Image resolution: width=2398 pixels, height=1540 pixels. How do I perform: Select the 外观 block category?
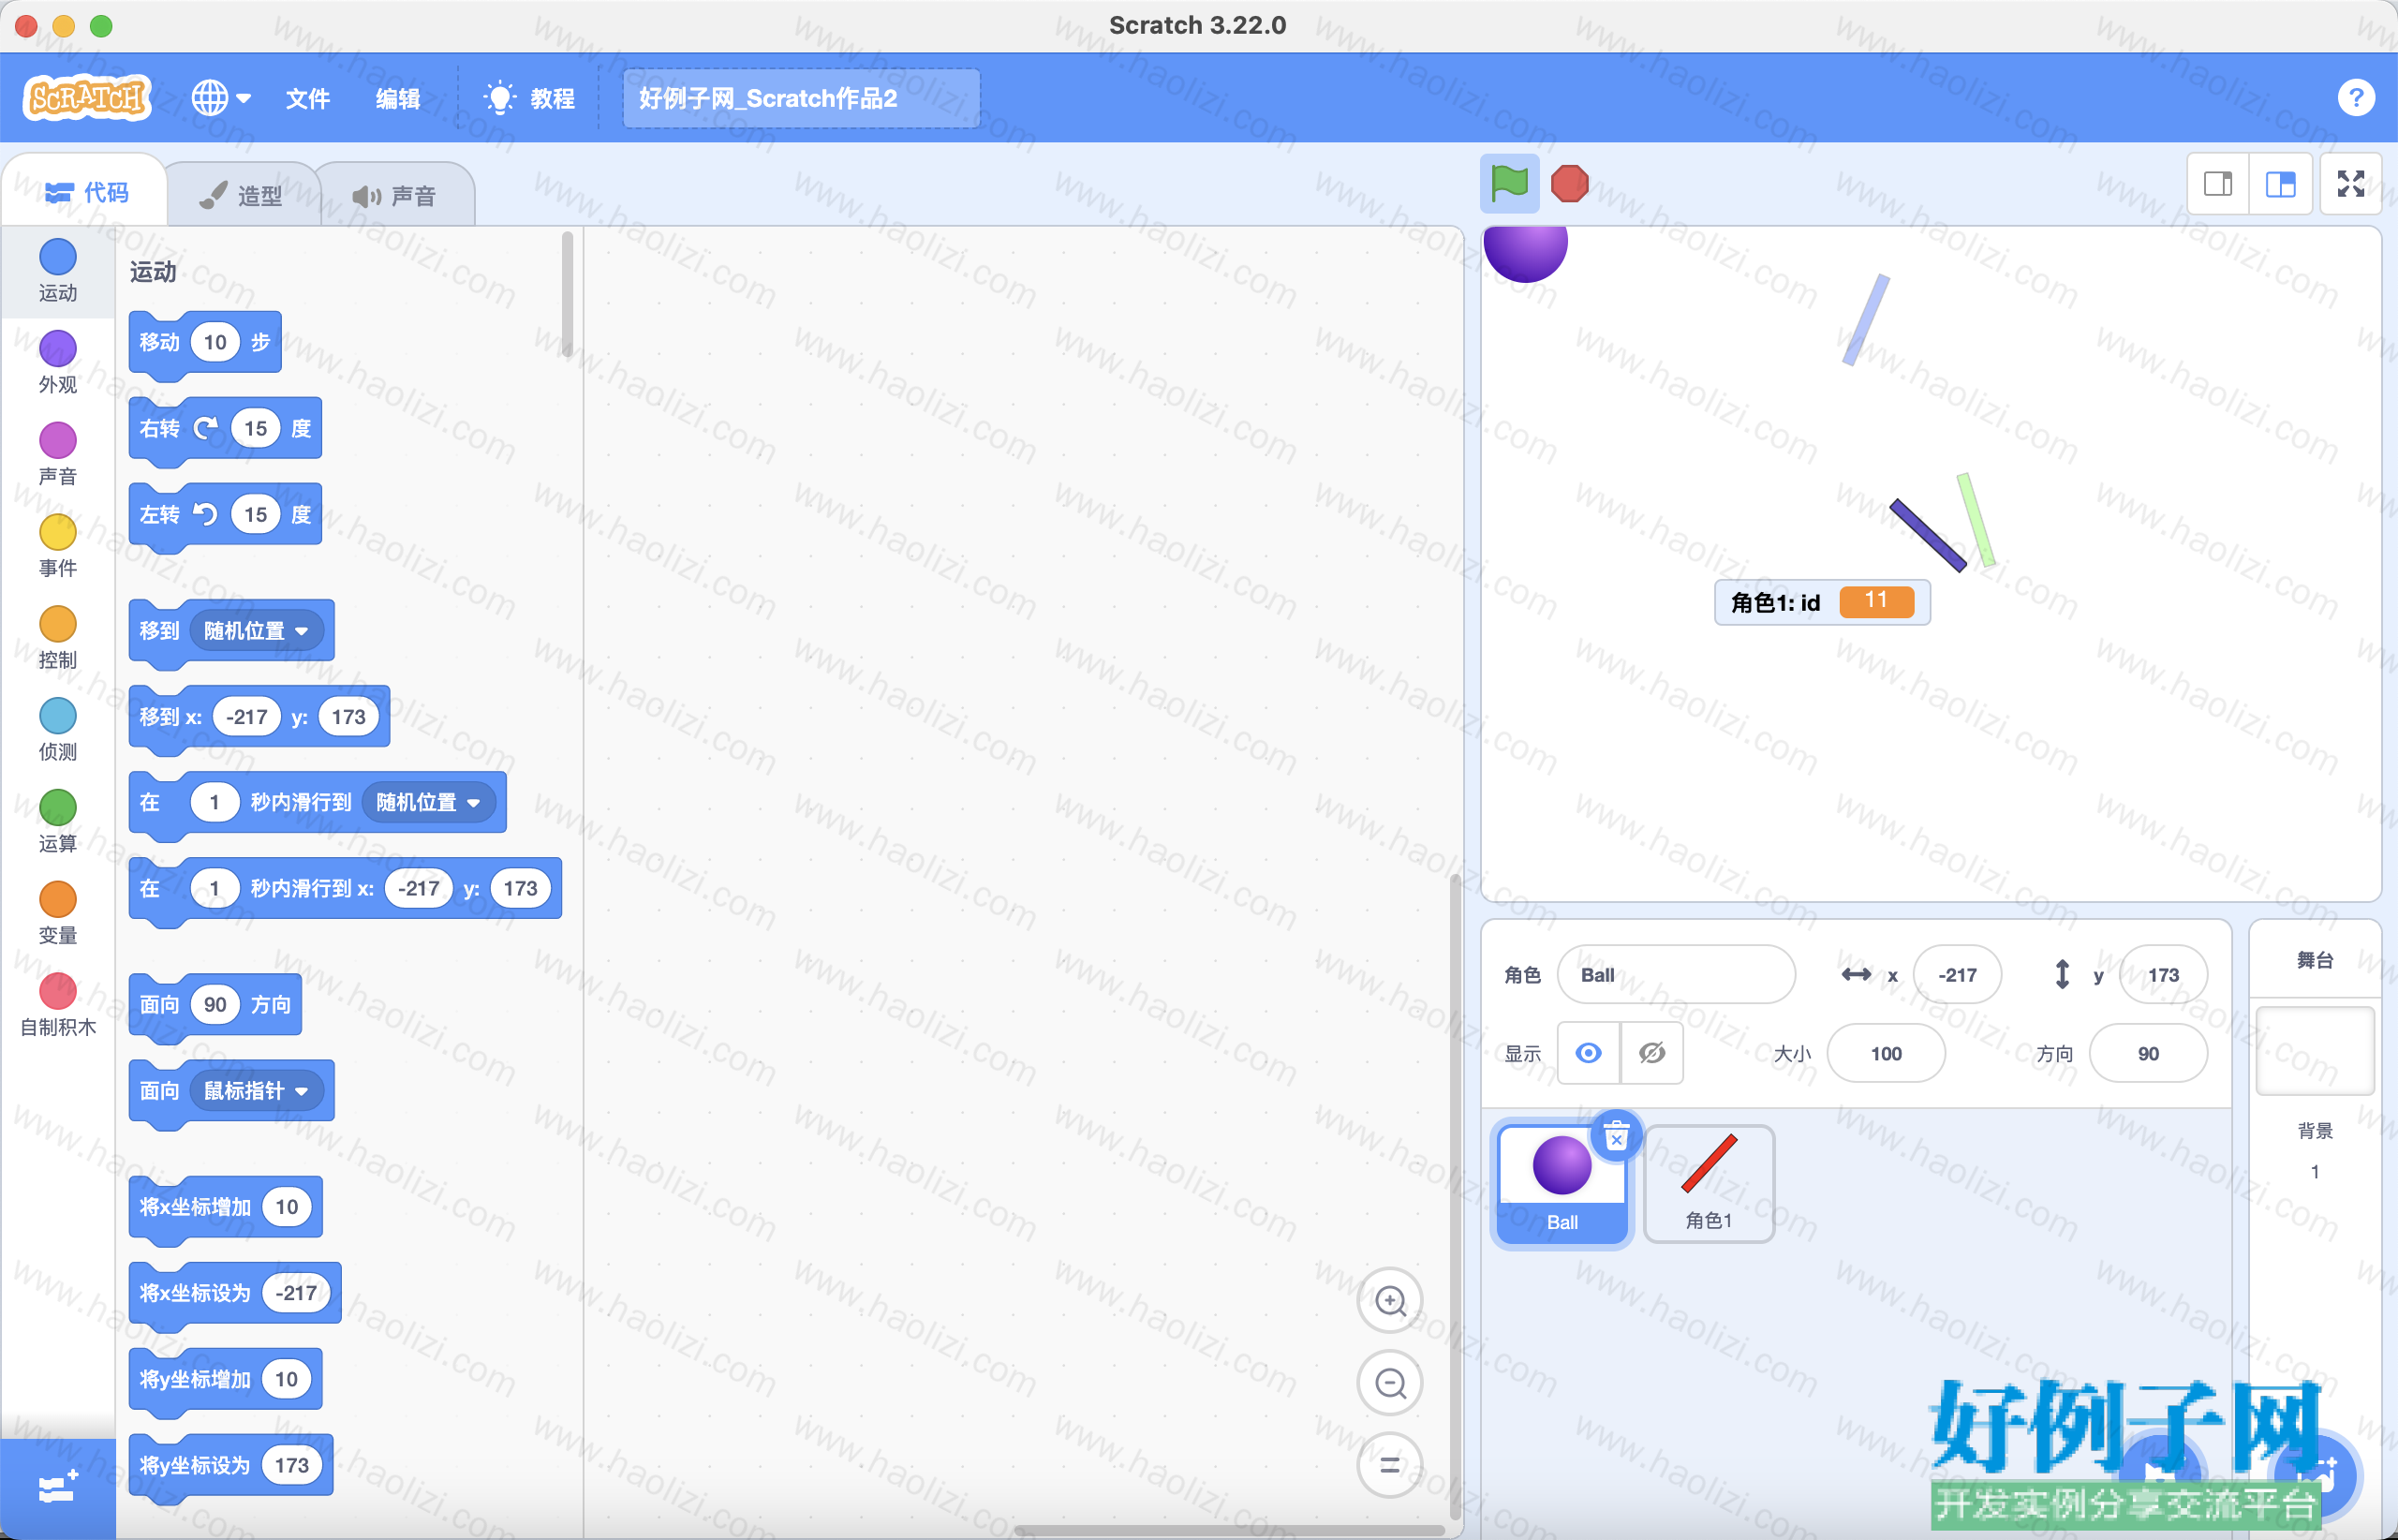(x=58, y=363)
